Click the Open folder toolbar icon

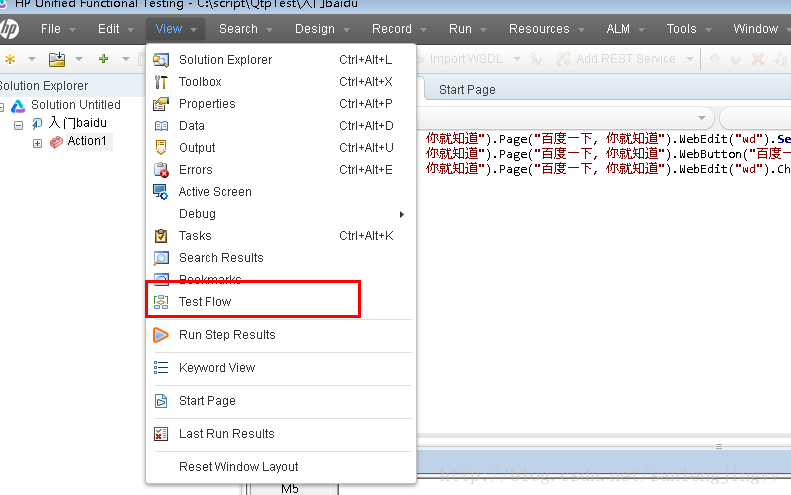[x=57, y=59]
